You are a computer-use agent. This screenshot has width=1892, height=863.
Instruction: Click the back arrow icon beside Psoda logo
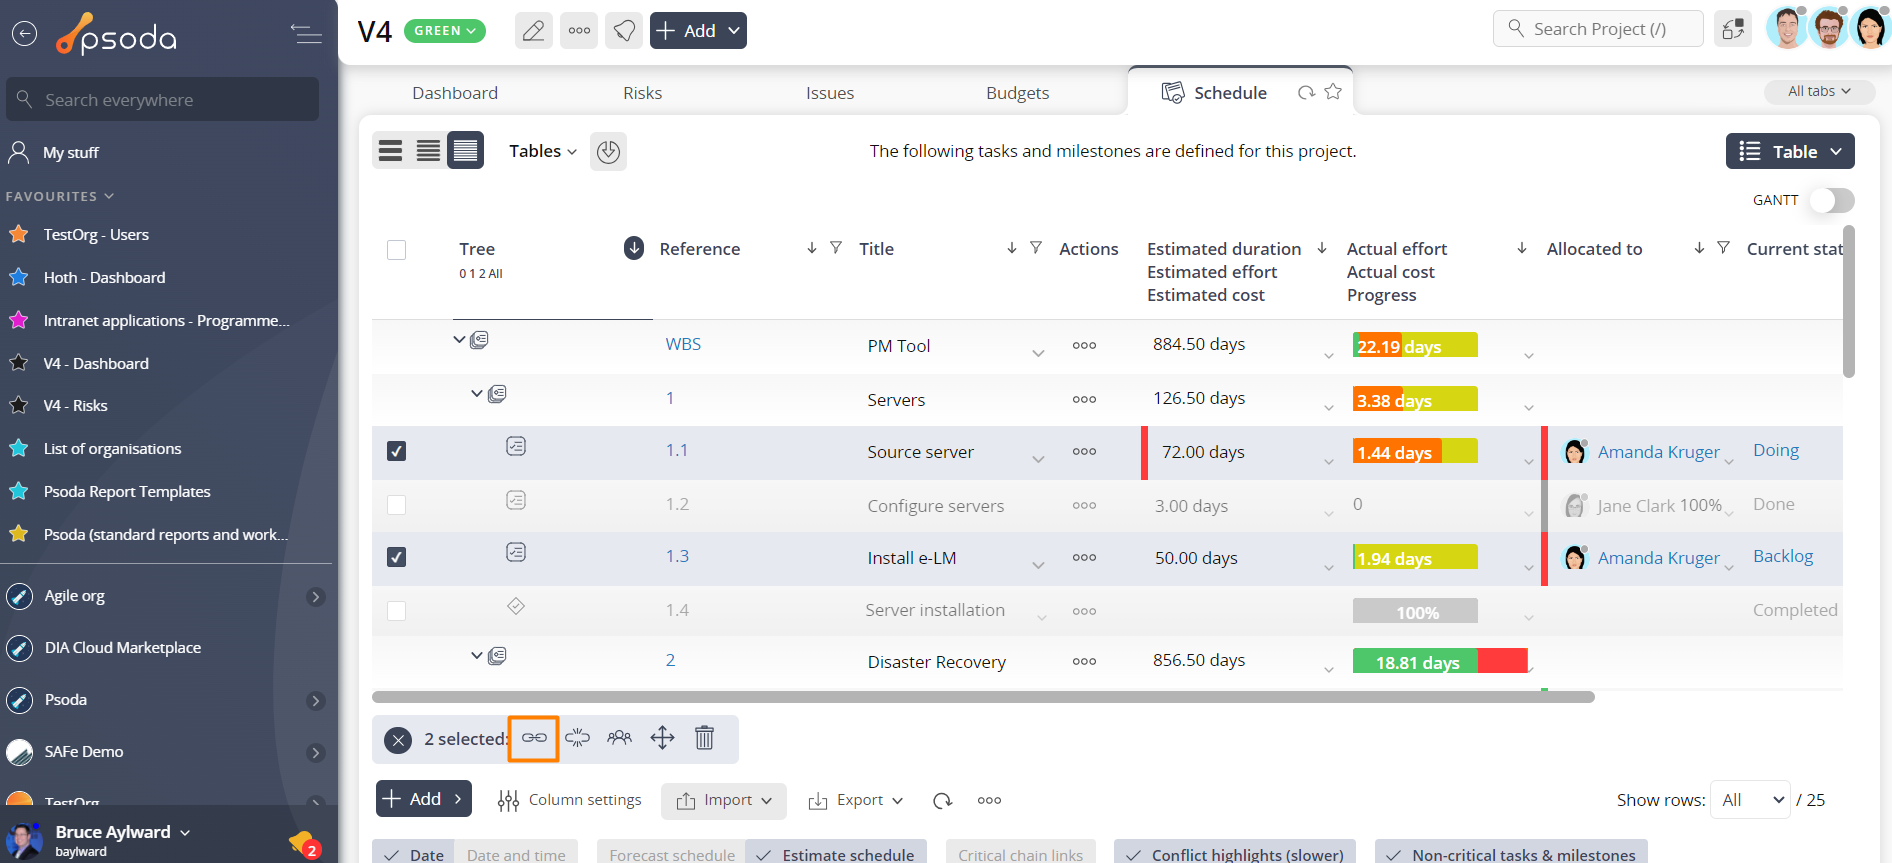click(24, 34)
